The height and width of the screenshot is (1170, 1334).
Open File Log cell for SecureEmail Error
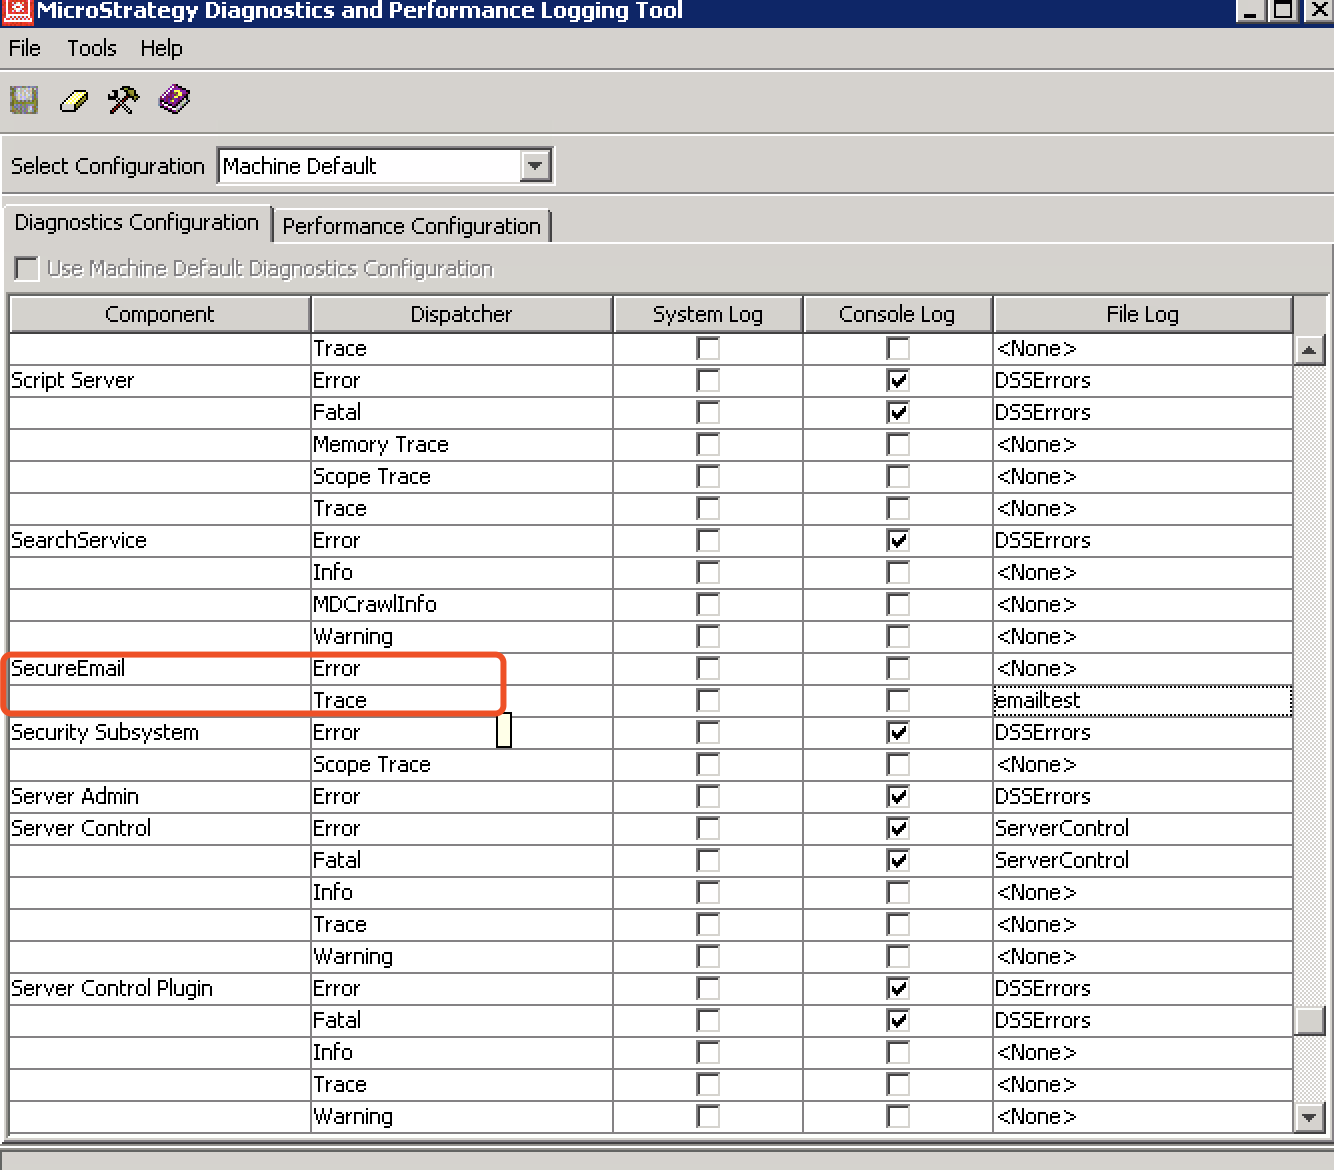(1143, 668)
